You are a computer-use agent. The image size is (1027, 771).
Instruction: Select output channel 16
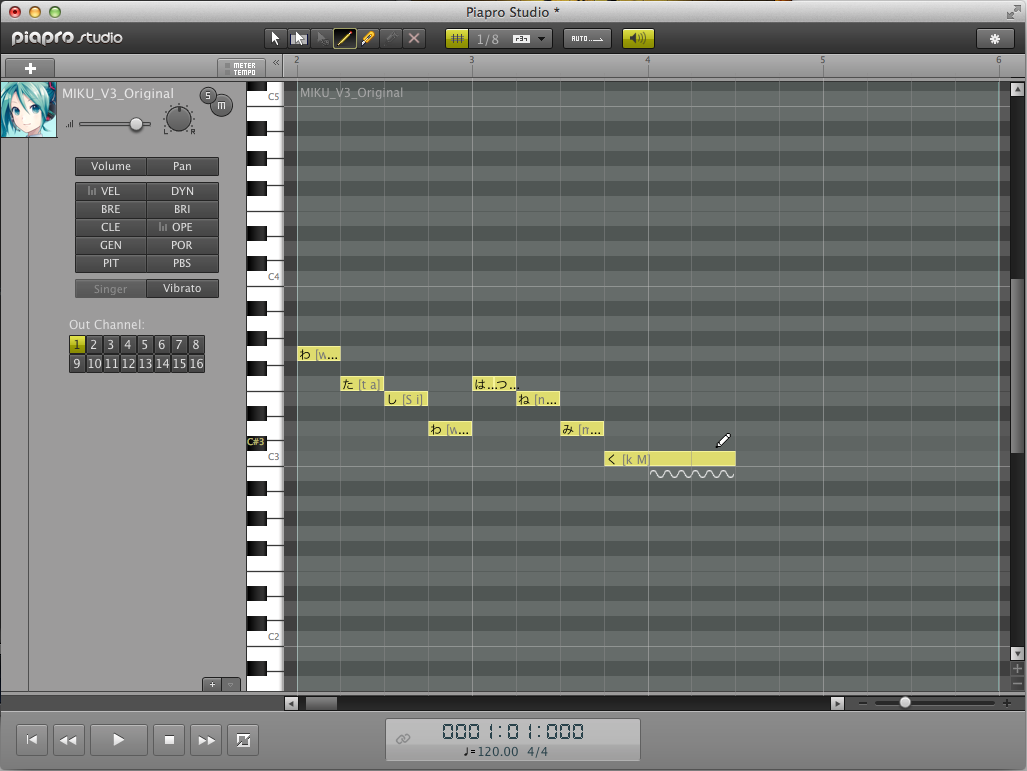coord(196,364)
